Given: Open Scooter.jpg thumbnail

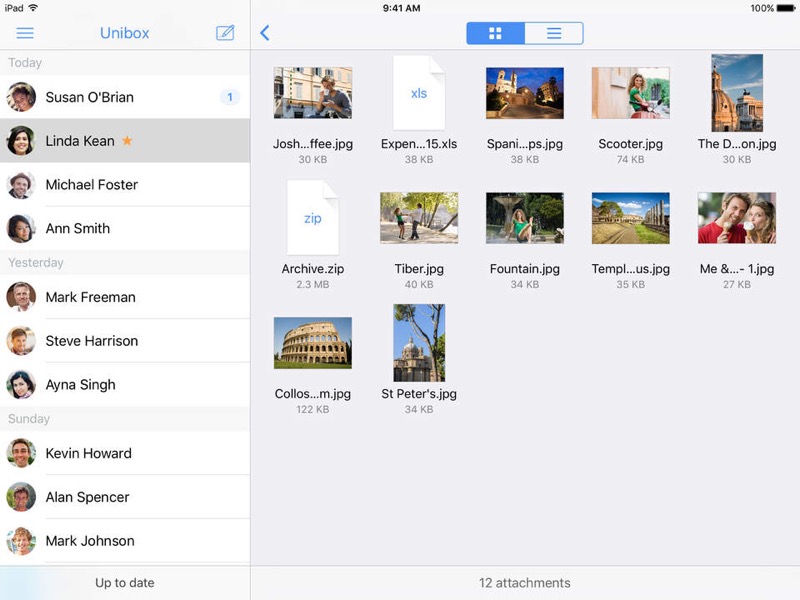Looking at the screenshot, I should pos(630,93).
